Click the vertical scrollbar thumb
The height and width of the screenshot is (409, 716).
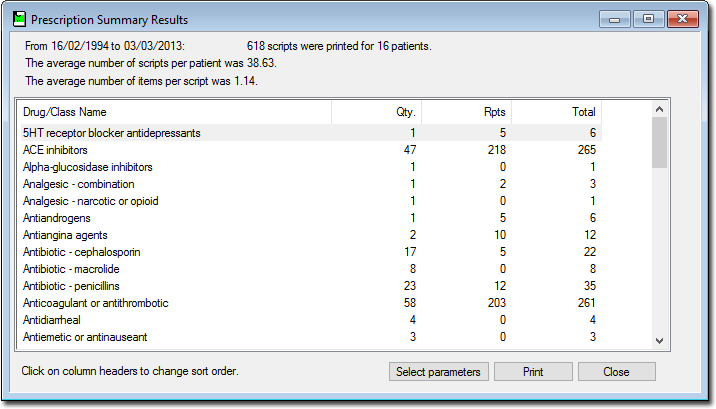tap(659, 142)
